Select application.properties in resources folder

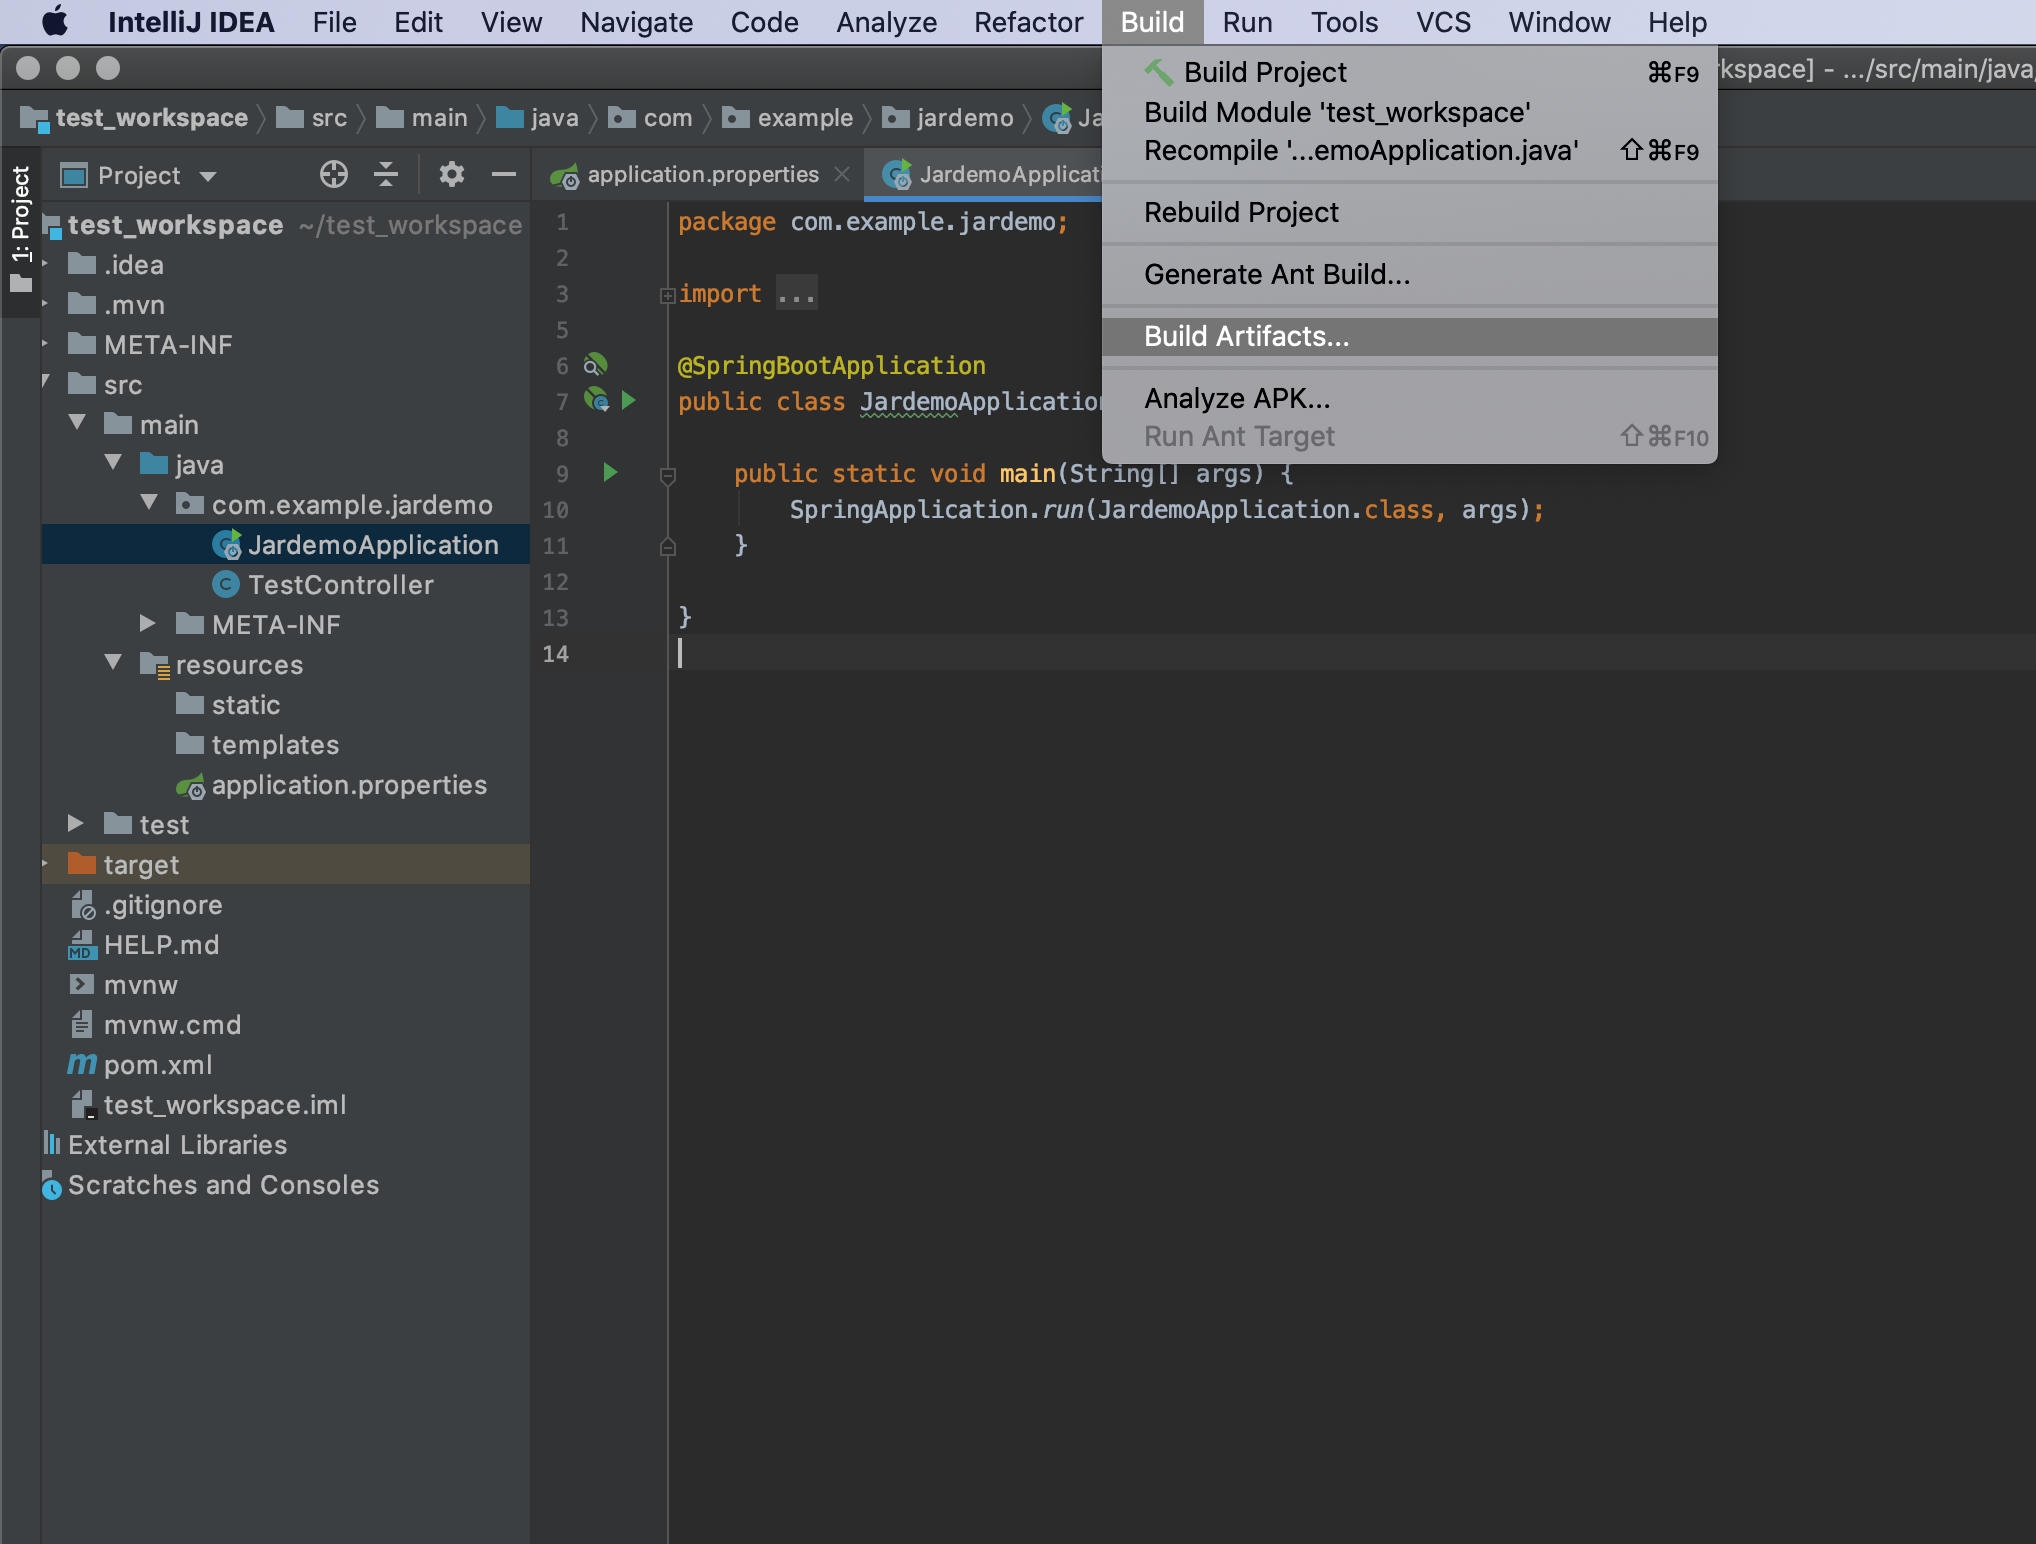[x=333, y=785]
